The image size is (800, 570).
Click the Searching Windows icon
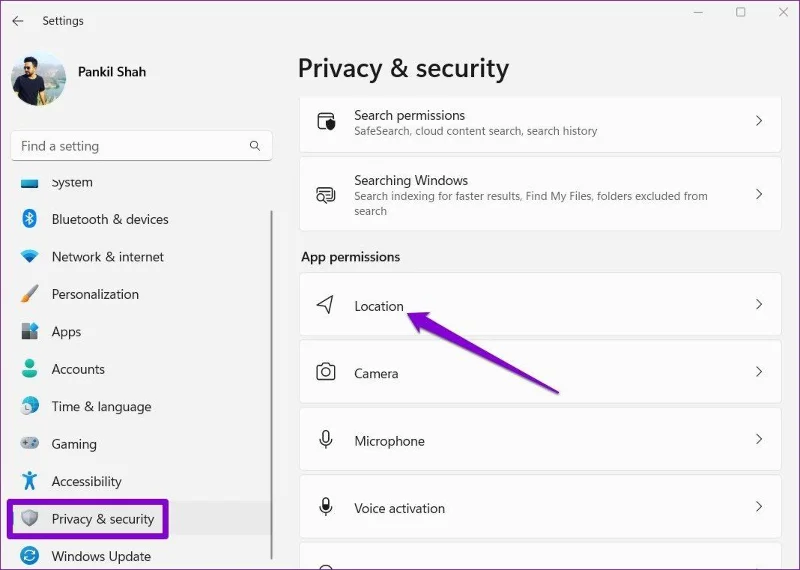pos(326,194)
